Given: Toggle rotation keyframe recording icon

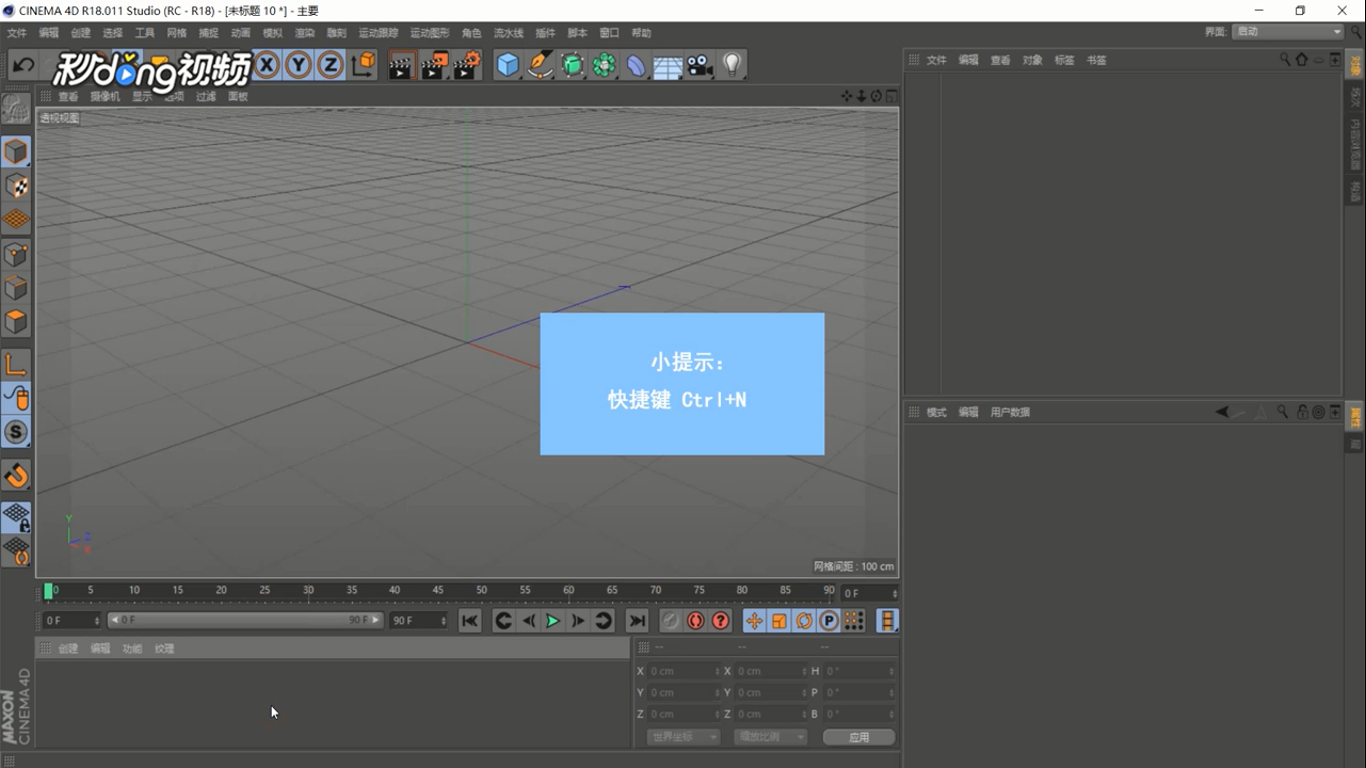Looking at the screenshot, I should 804,621.
